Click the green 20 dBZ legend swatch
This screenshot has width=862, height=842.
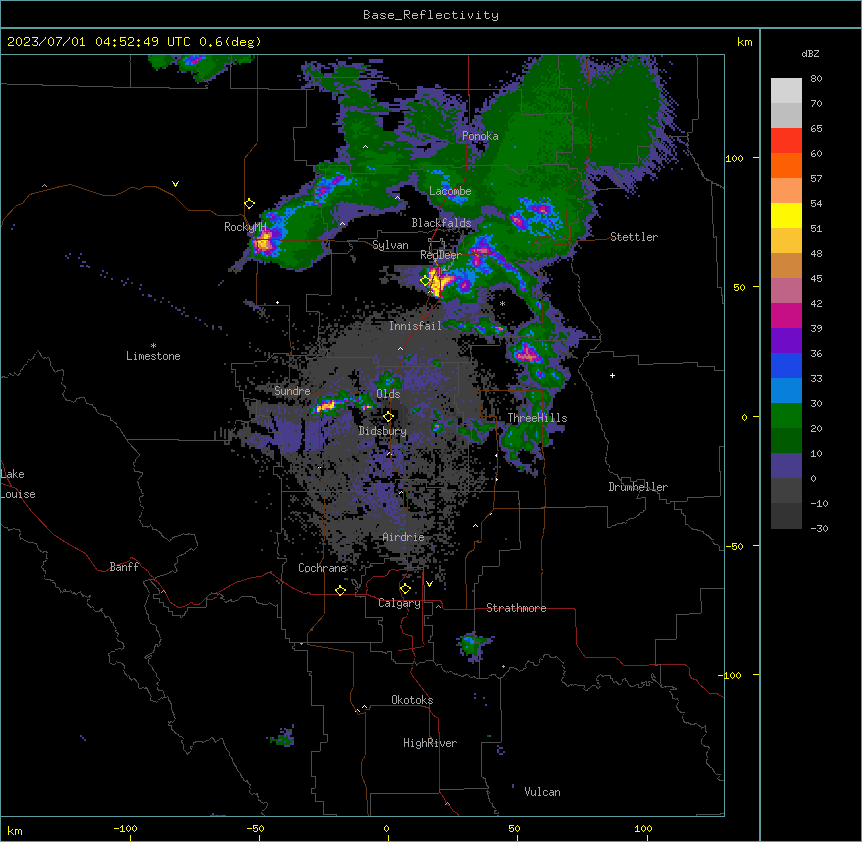click(786, 416)
